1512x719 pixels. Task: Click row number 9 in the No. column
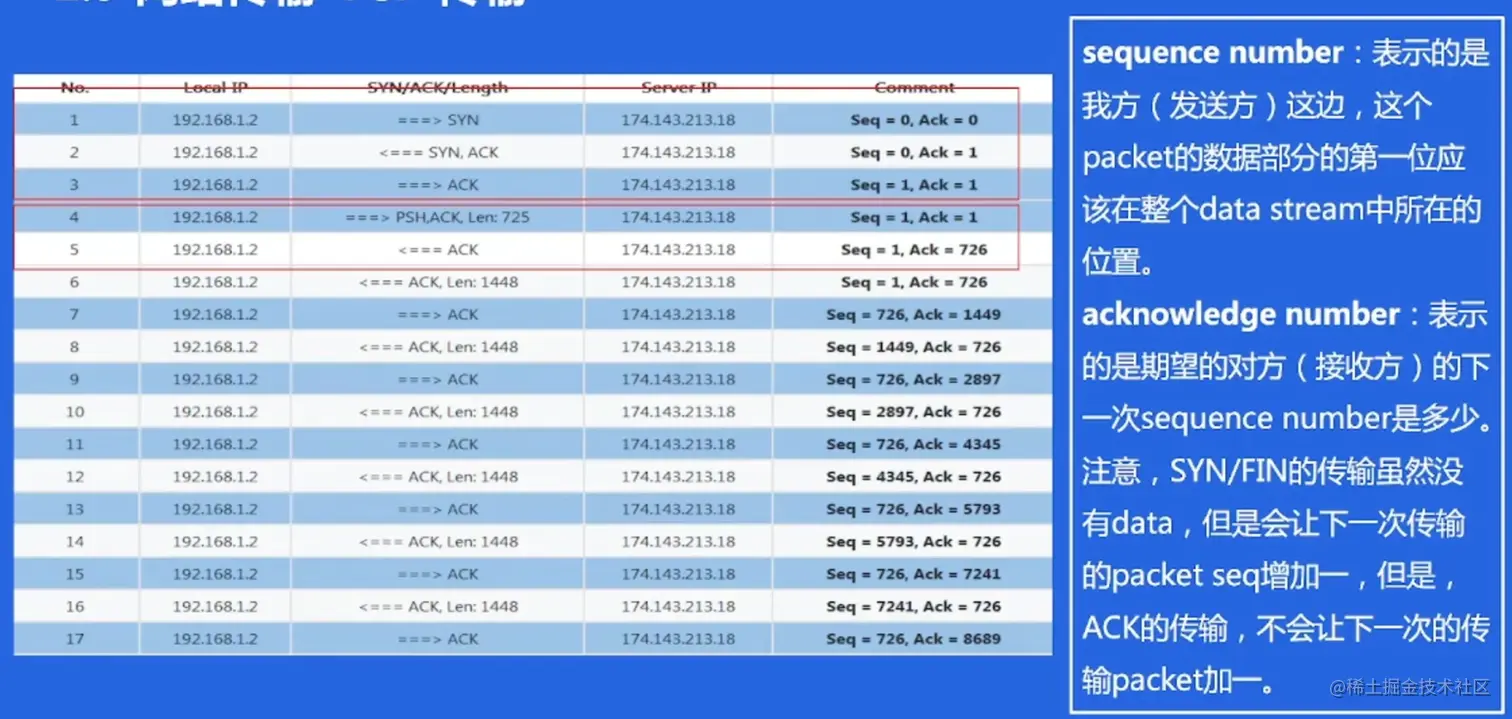click(75, 379)
